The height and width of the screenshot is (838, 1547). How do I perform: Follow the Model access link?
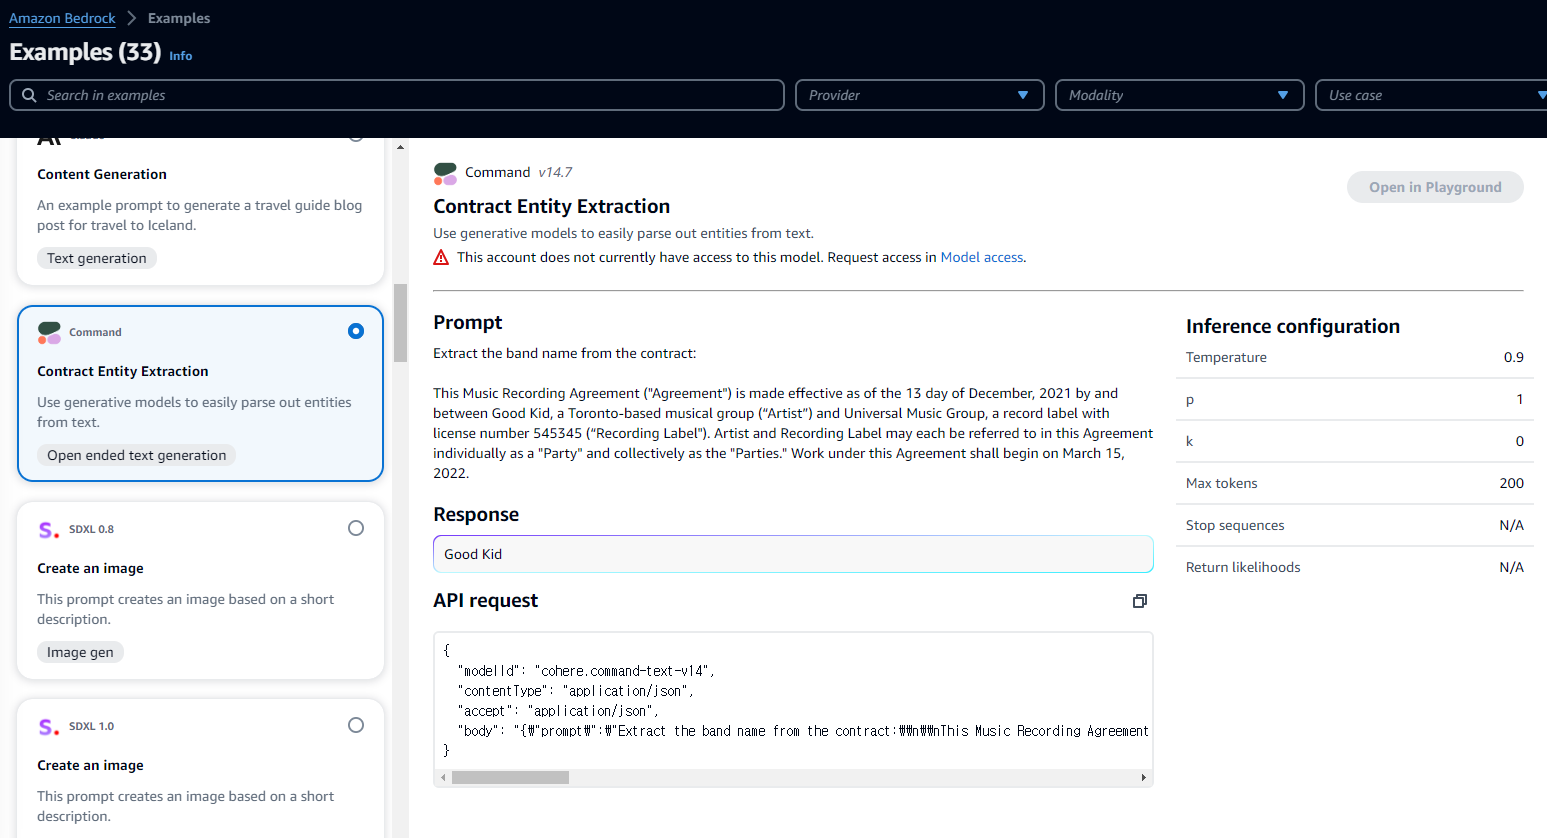click(982, 258)
